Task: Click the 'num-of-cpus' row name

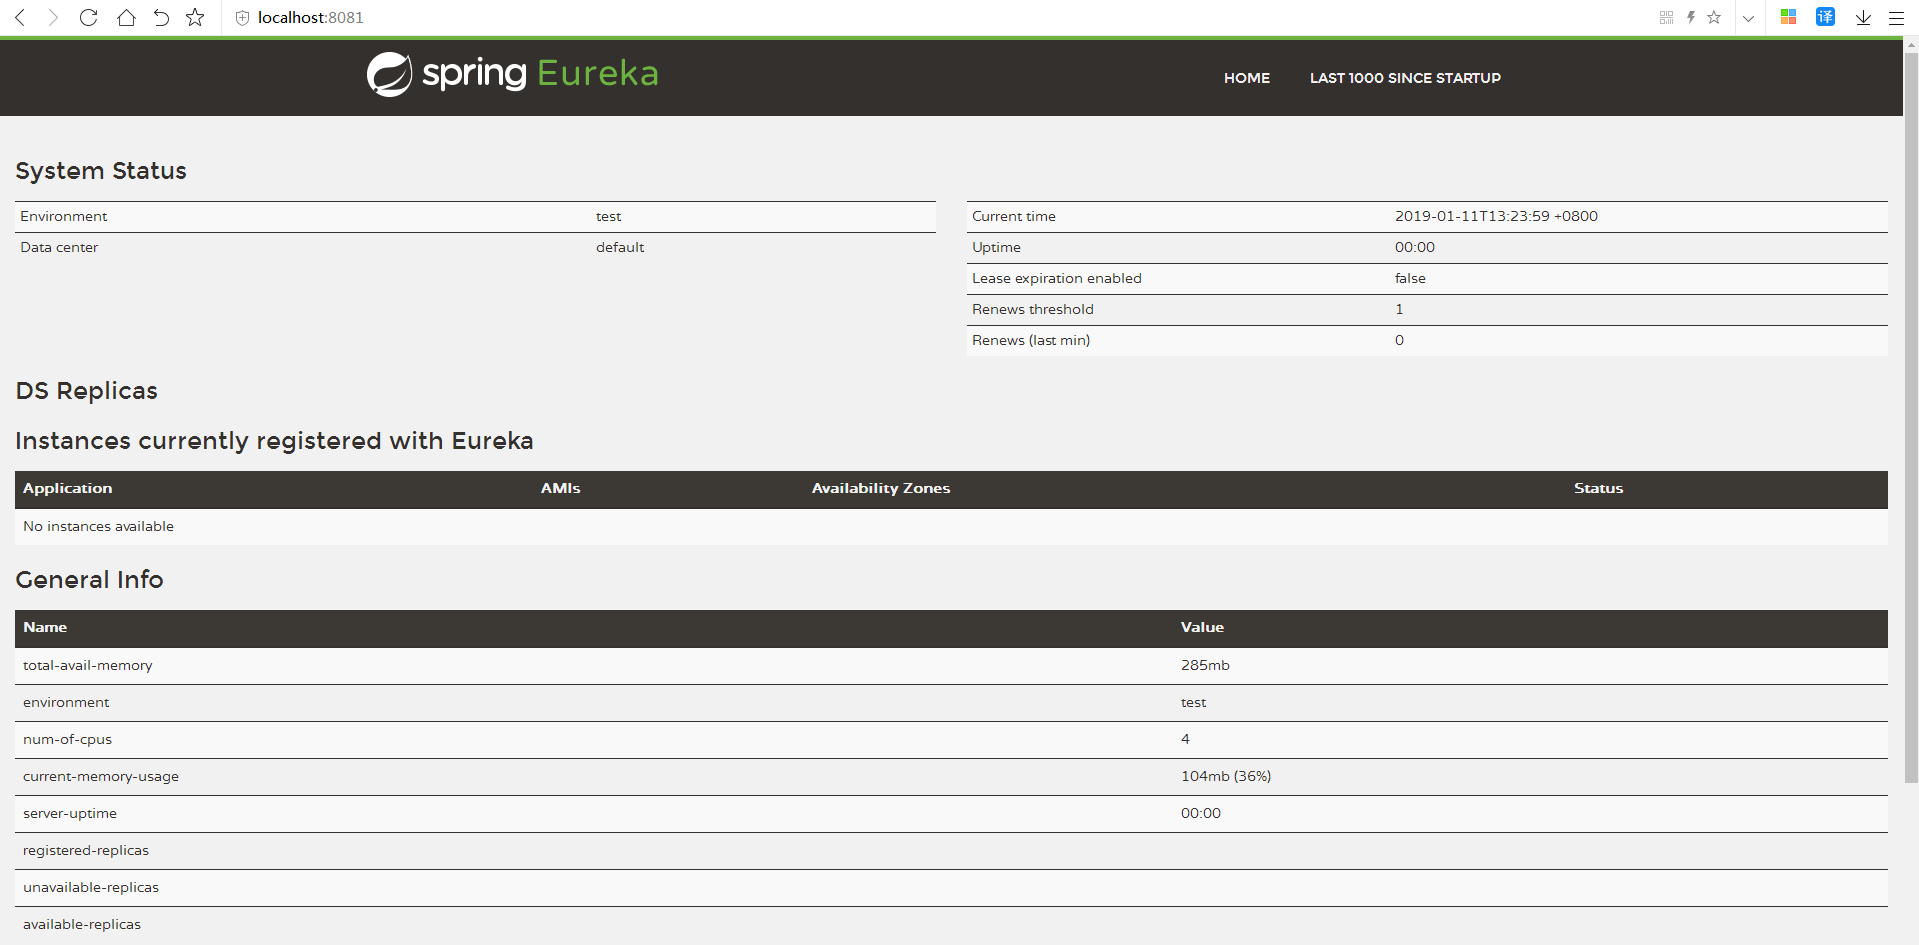Action: click(x=68, y=739)
